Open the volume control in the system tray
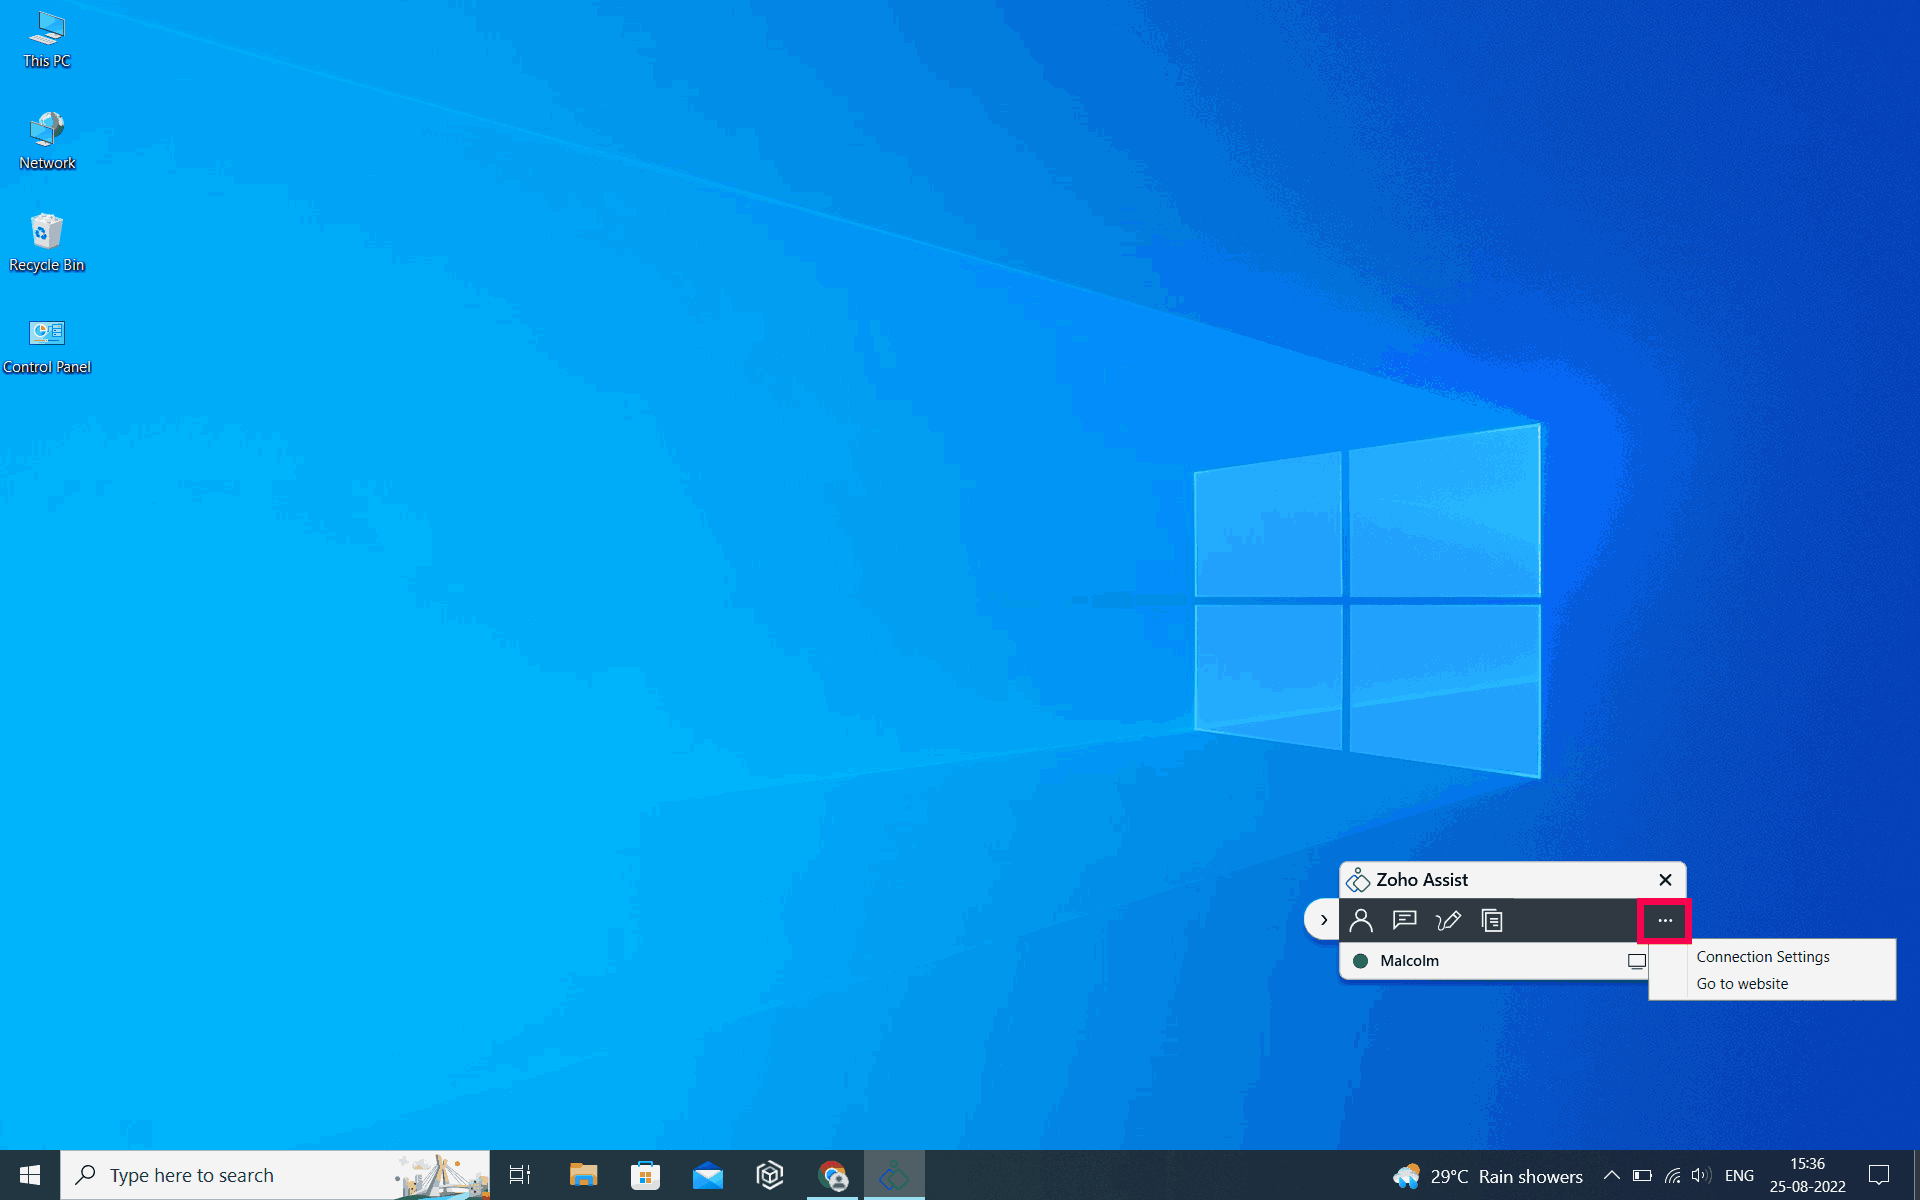This screenshot has width=1920, height=1200. click(x=1702, y=1175)
